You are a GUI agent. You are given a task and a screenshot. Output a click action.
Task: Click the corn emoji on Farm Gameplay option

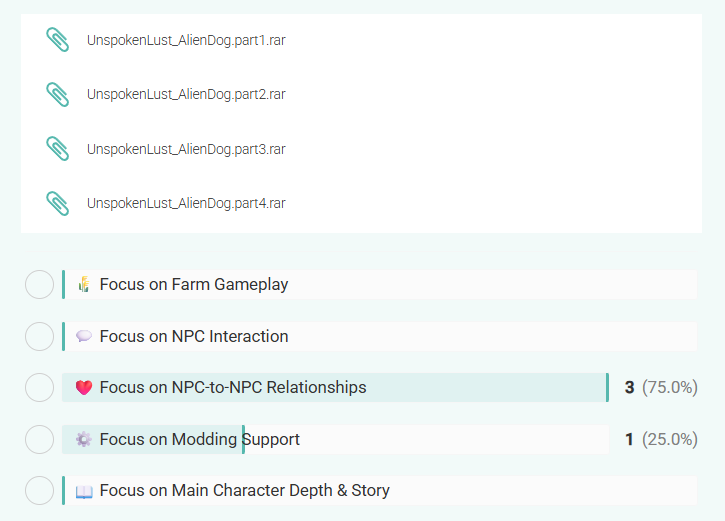(84, 284)
